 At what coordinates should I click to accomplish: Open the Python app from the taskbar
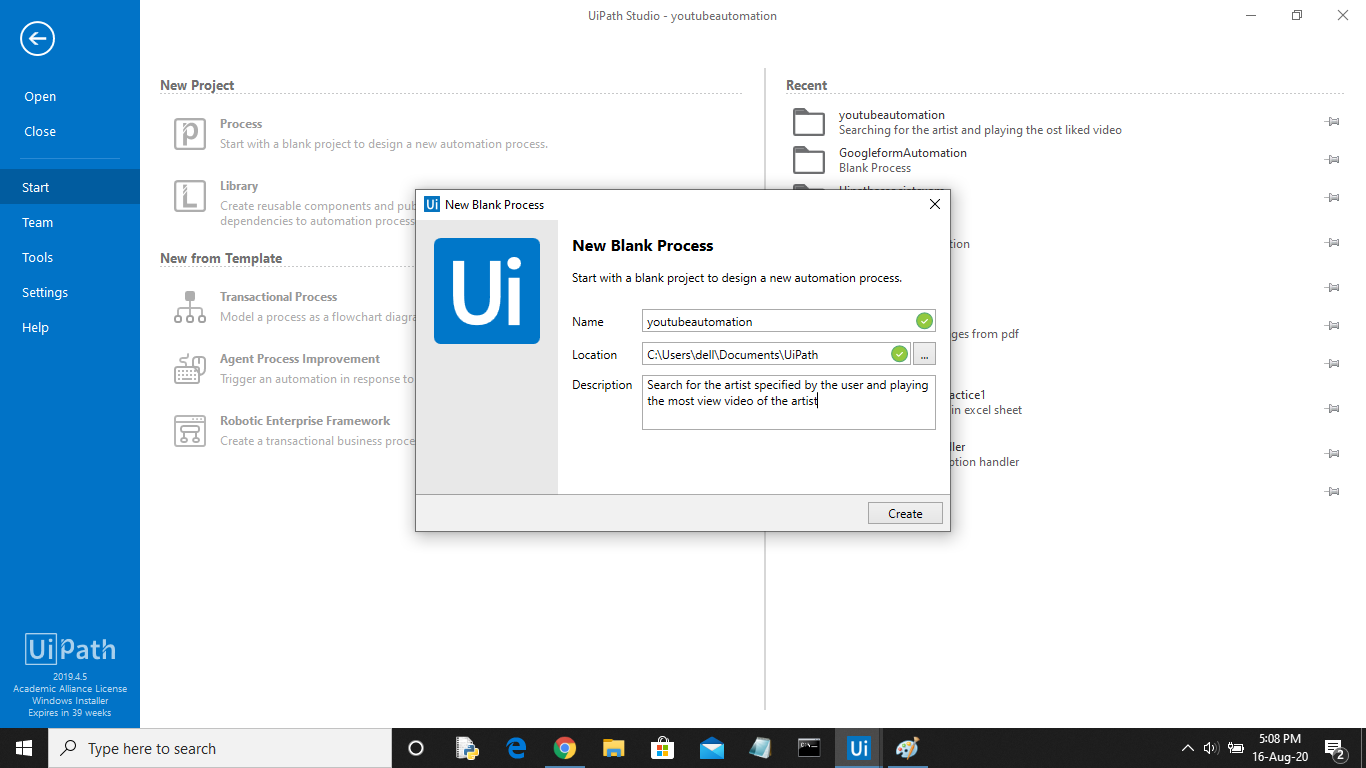tap(467, 748)
